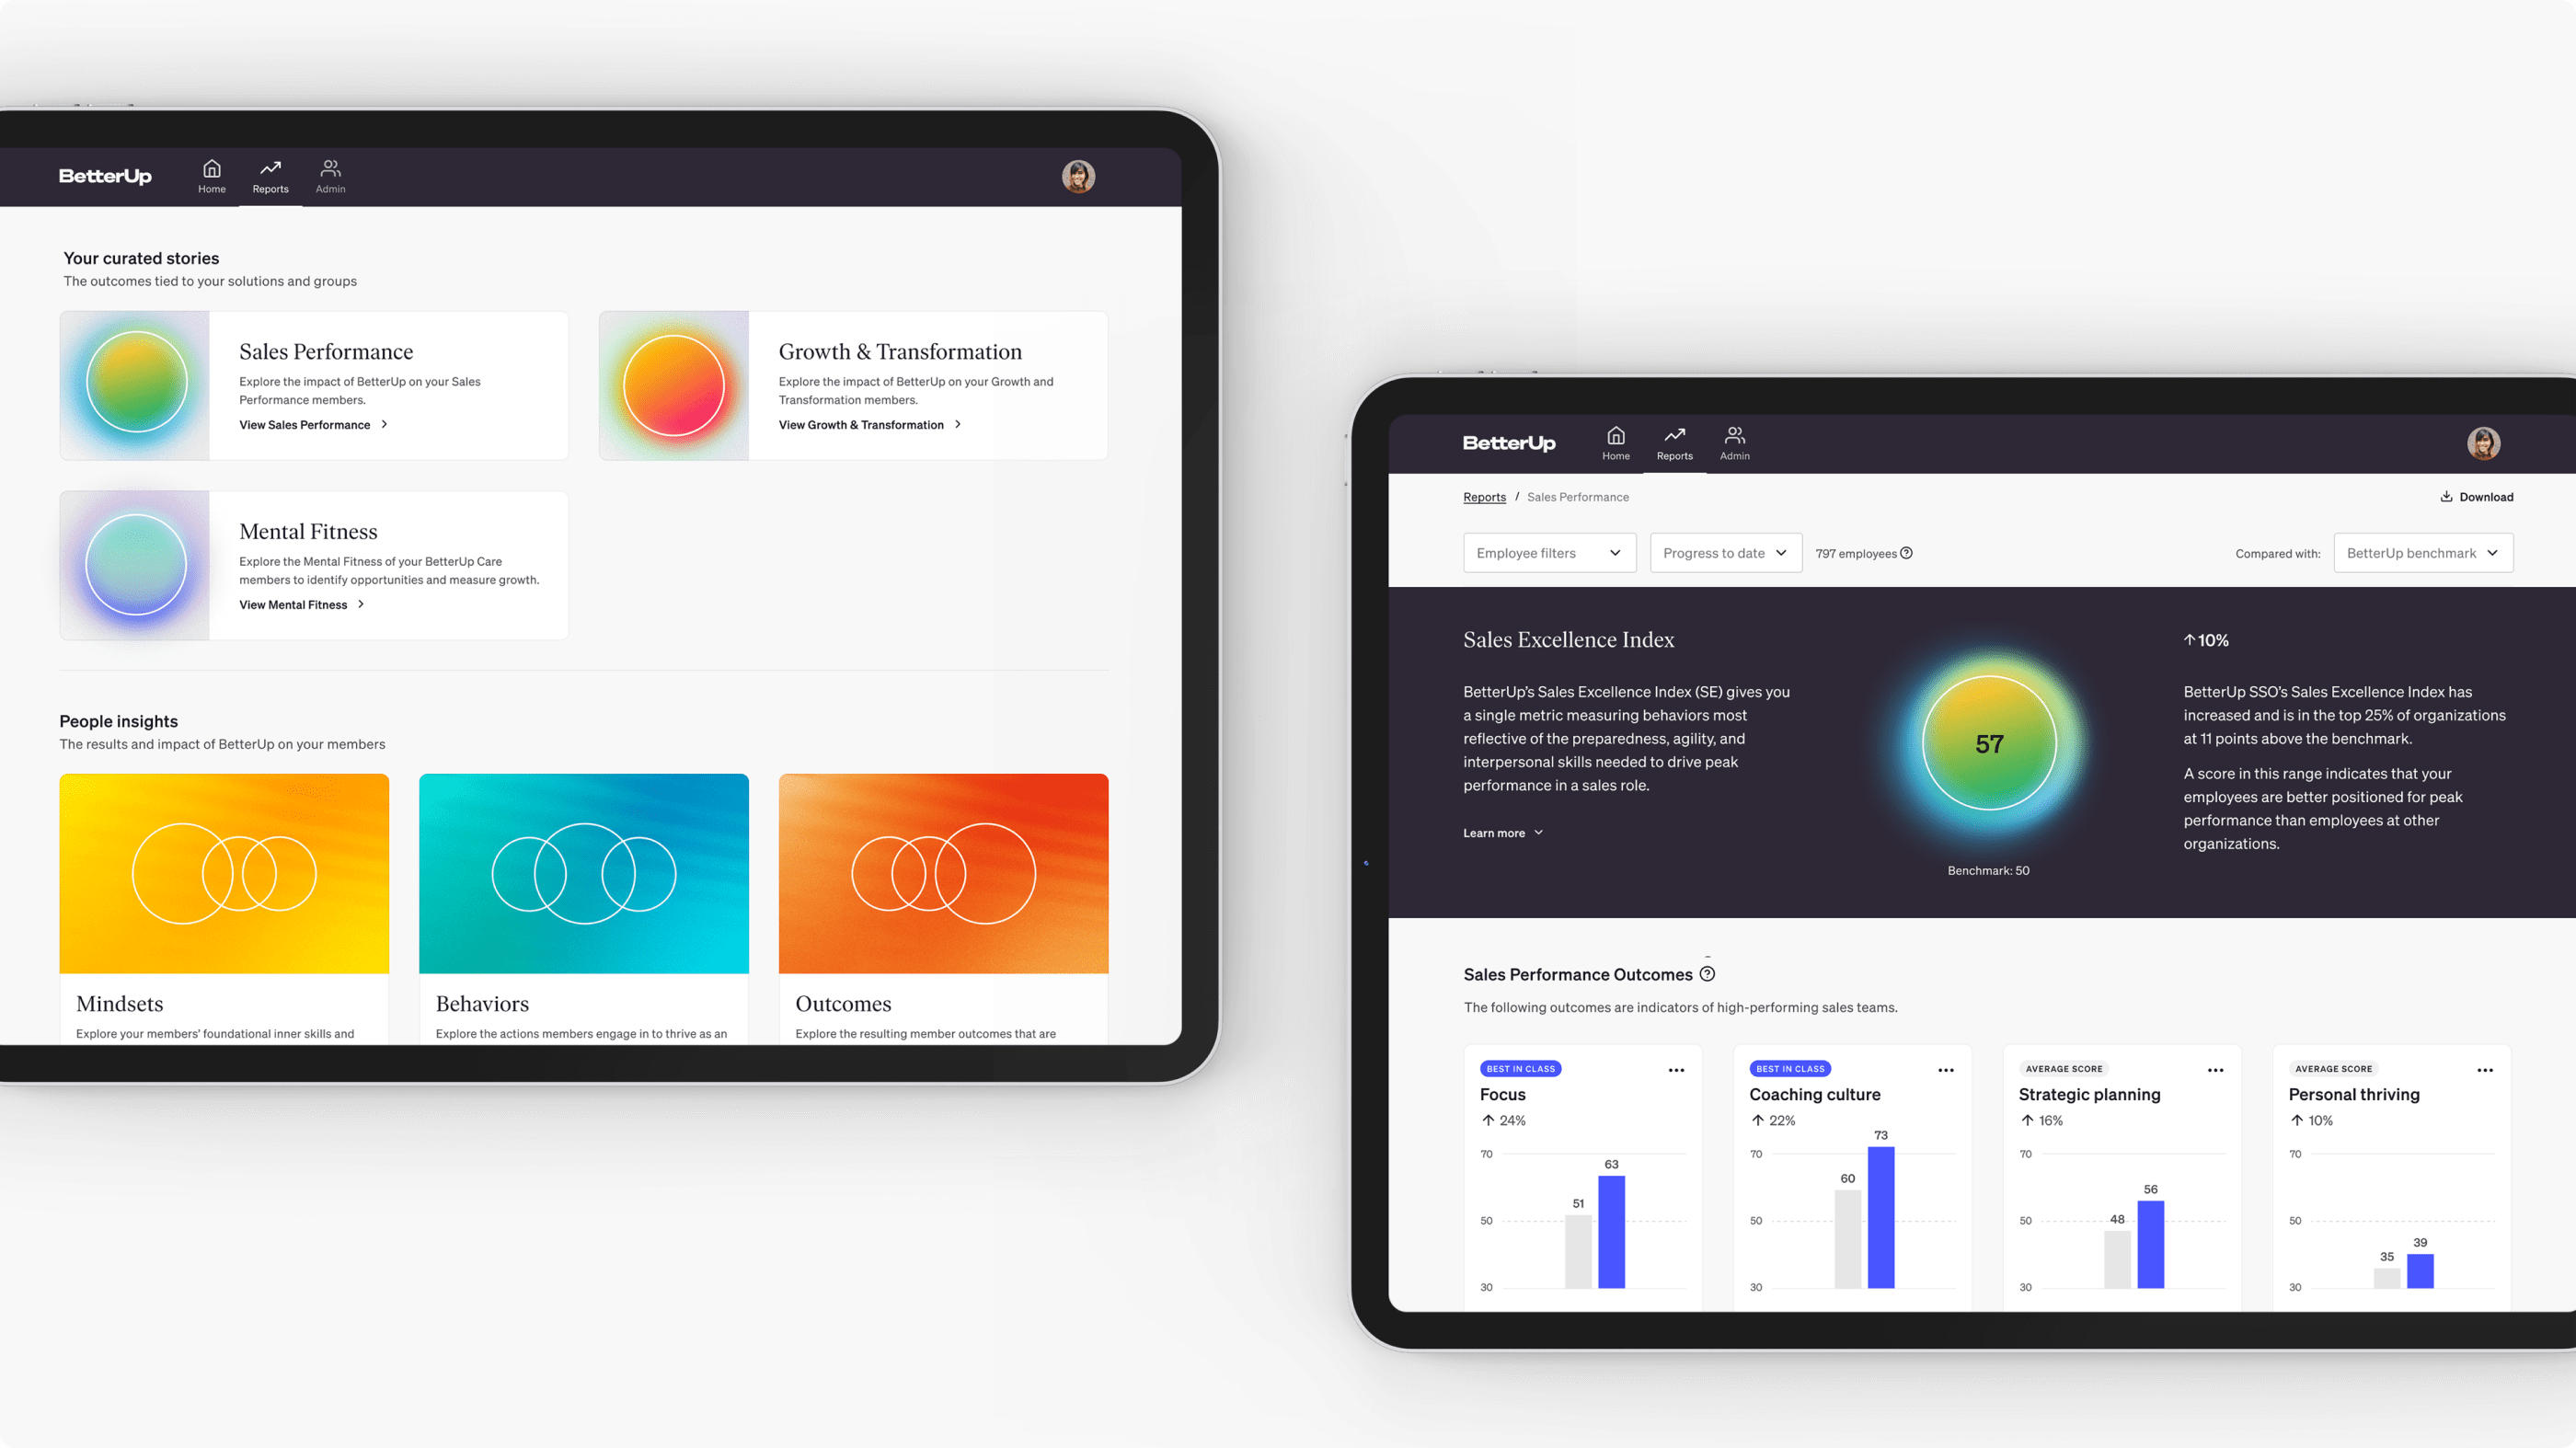This screenshot has height=1448, width=2576.
Task: Click the Sales Excellence Index circular gauge
Action: (x=1987, y=745)
